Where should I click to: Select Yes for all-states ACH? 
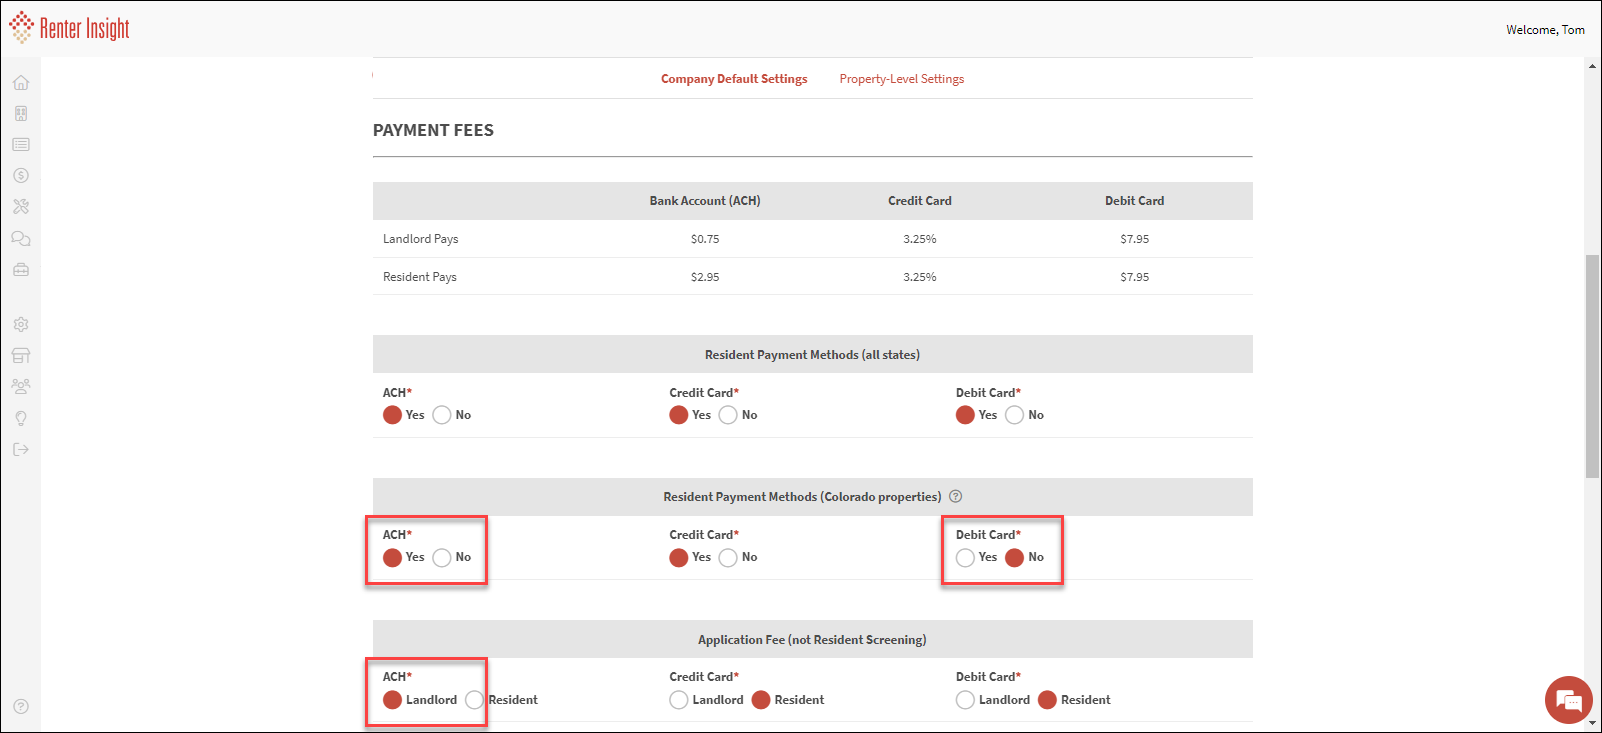pyautogui.click(x=392, y=415)
